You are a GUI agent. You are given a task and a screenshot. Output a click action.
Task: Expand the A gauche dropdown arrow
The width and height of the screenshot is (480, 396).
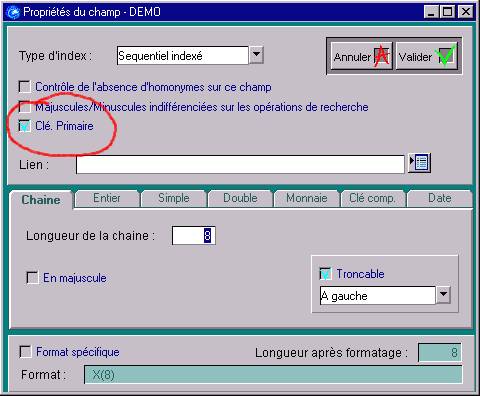pos(443,295)
